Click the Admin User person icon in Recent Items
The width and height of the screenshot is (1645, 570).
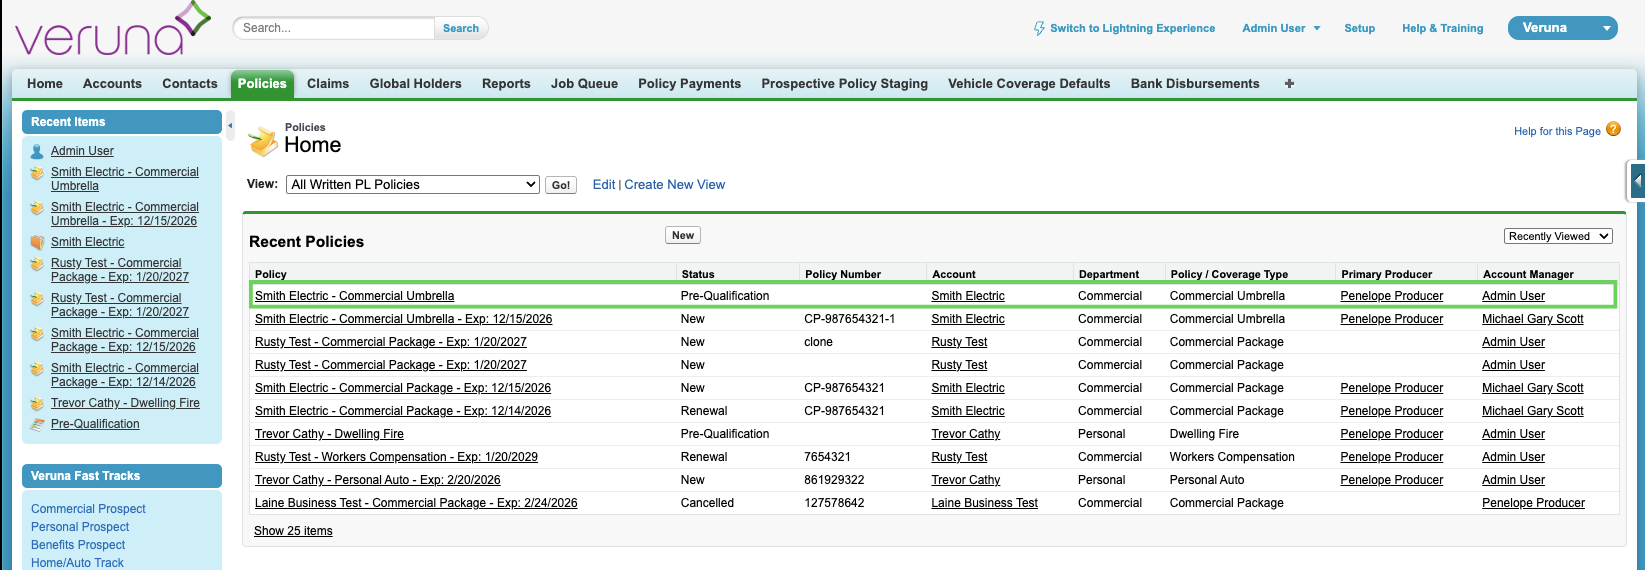click(37, 151)
